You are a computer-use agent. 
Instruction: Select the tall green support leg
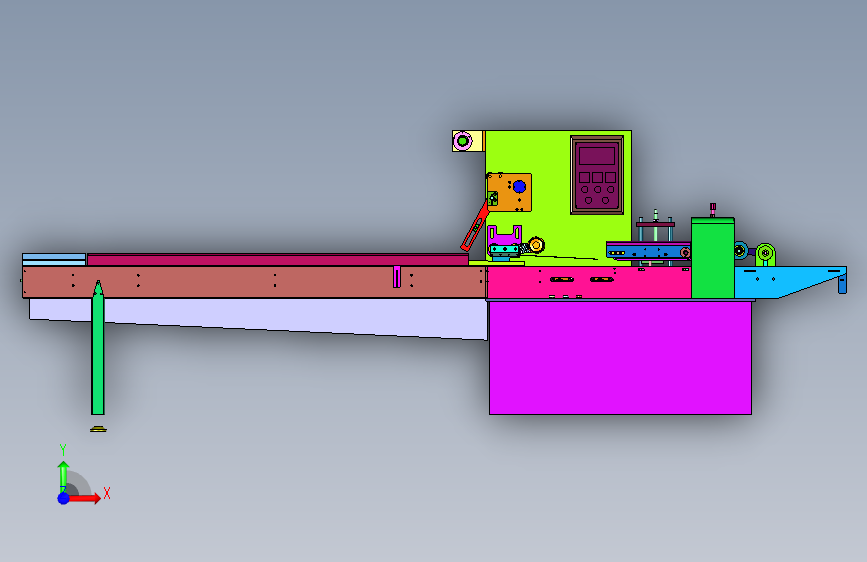pyautogui.click(x=98, y=348)
